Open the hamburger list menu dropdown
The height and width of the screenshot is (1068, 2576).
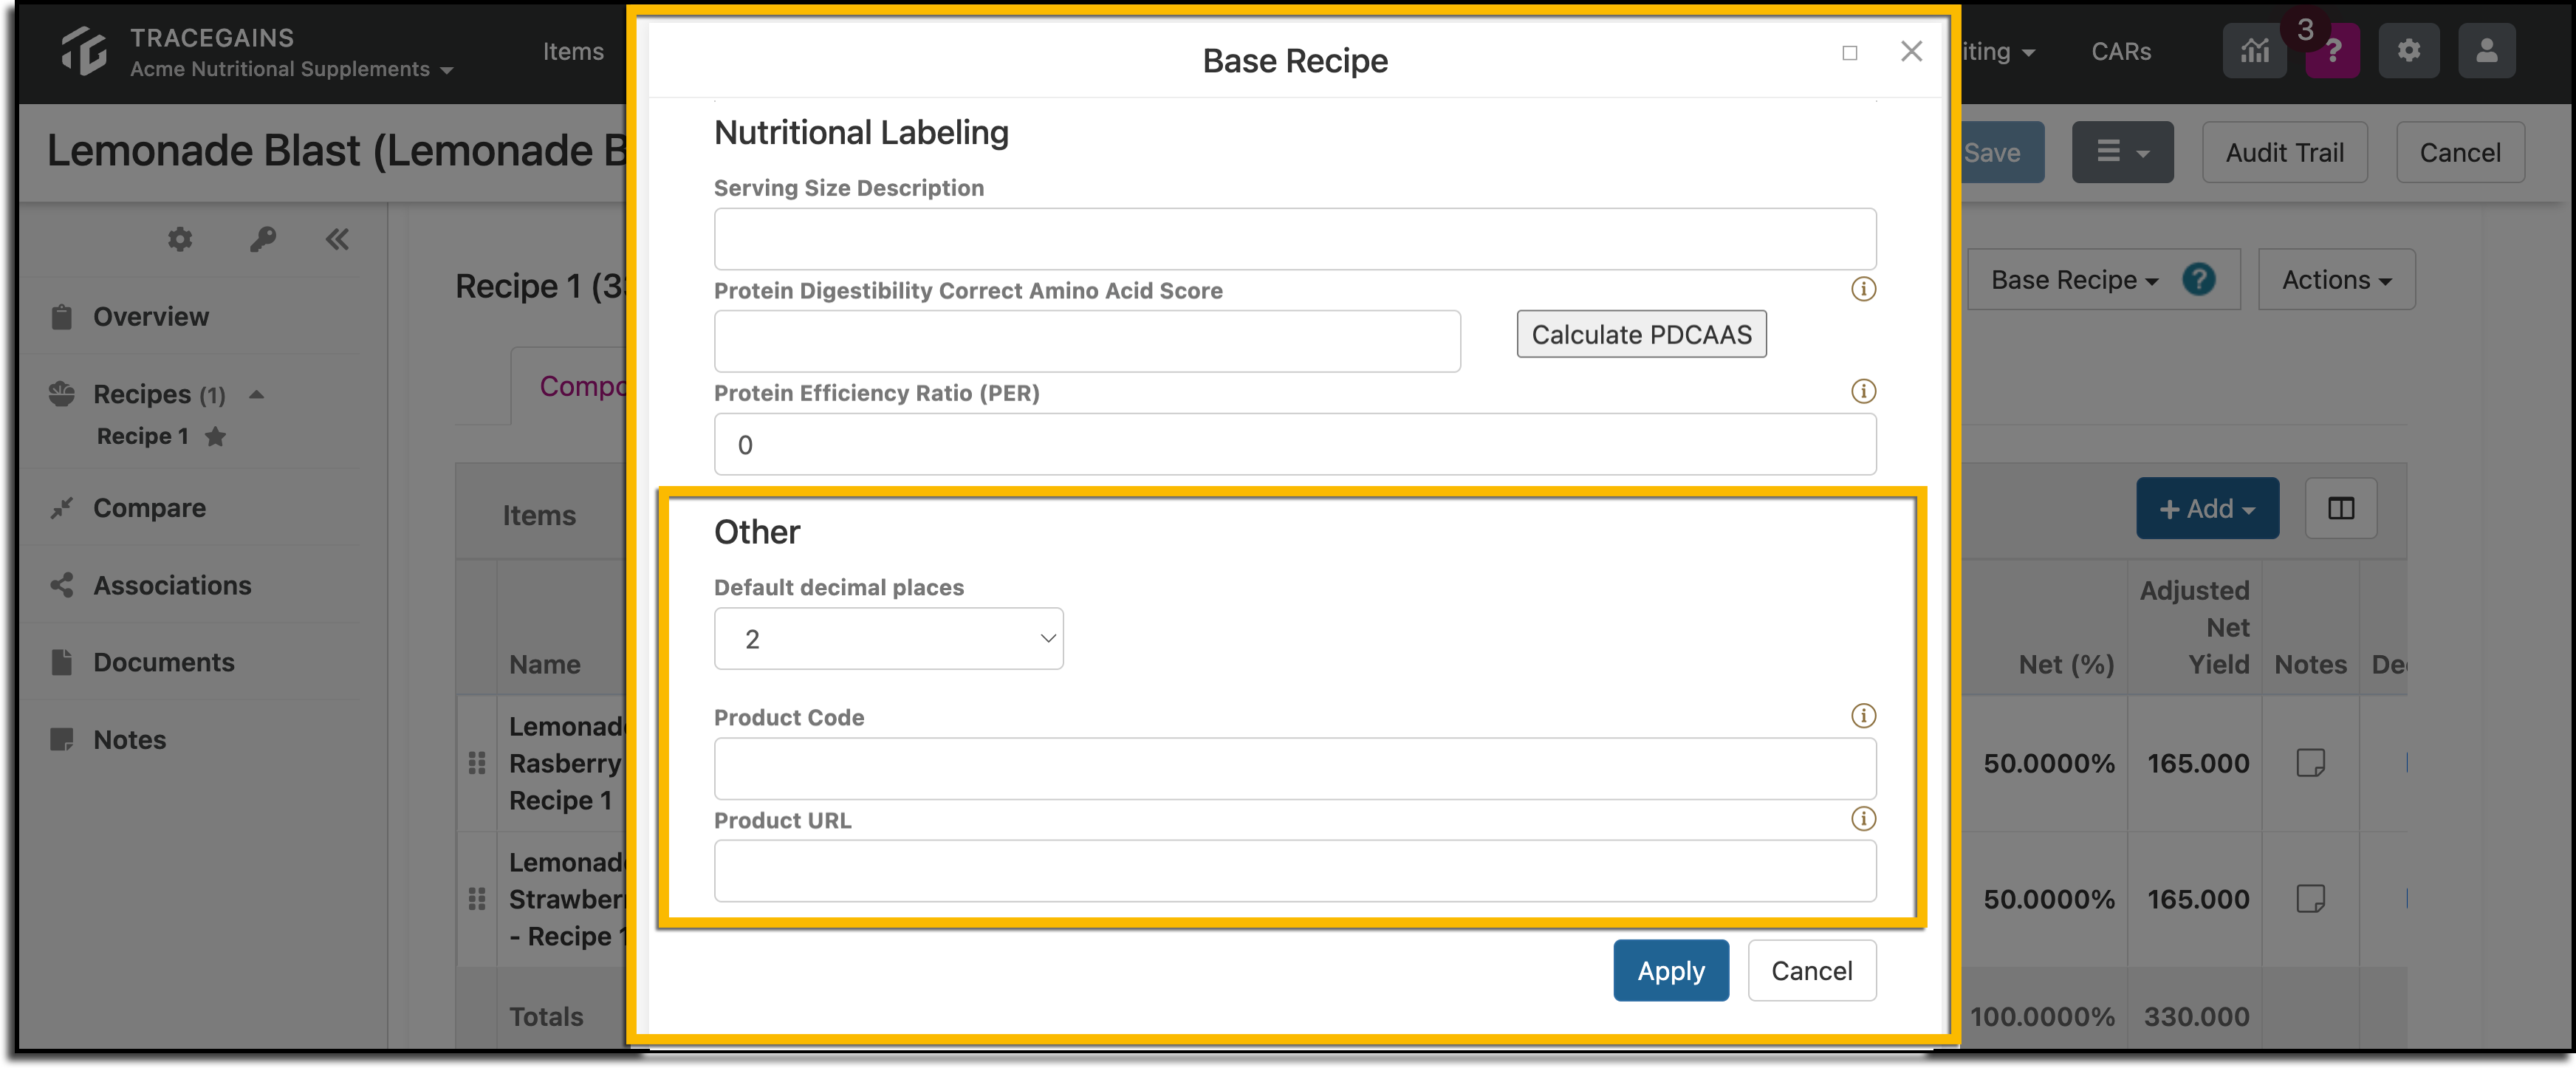[x=2122, y=152]
